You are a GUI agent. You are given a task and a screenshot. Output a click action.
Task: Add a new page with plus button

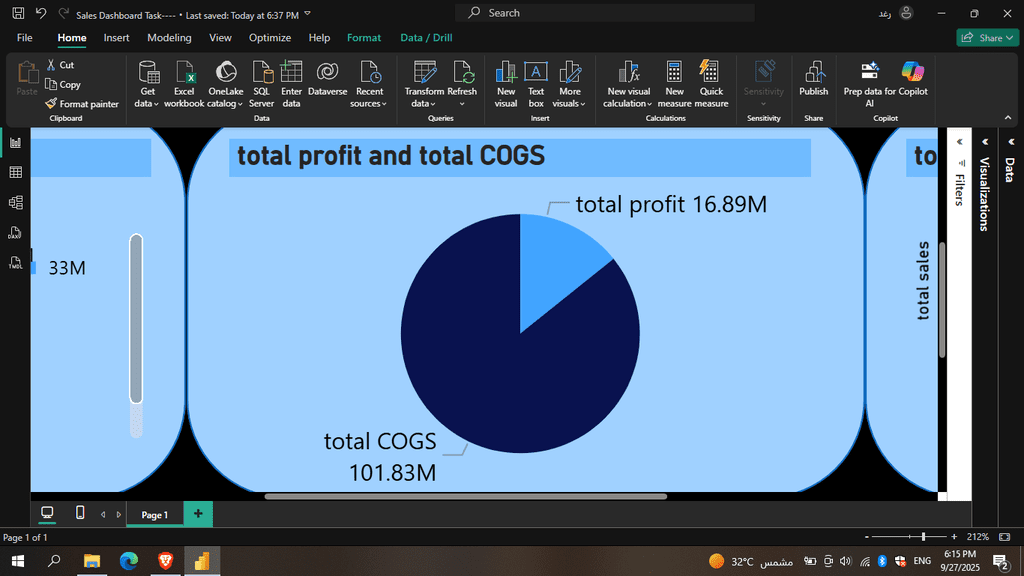tap(198, 514)
